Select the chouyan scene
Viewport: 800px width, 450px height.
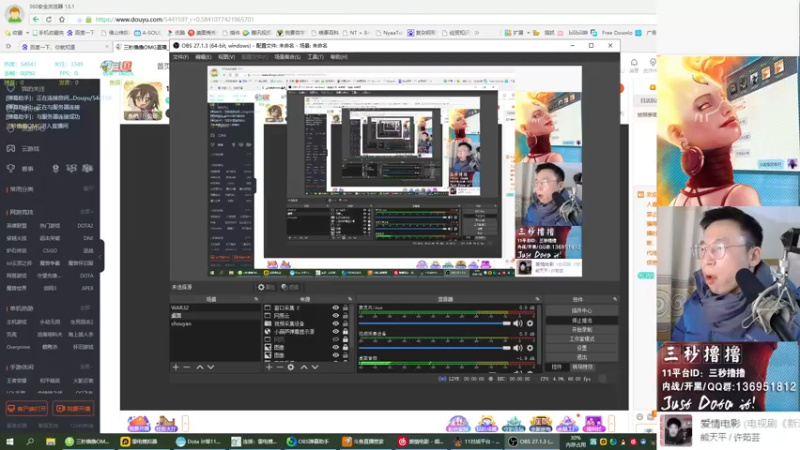click(215, 323)
